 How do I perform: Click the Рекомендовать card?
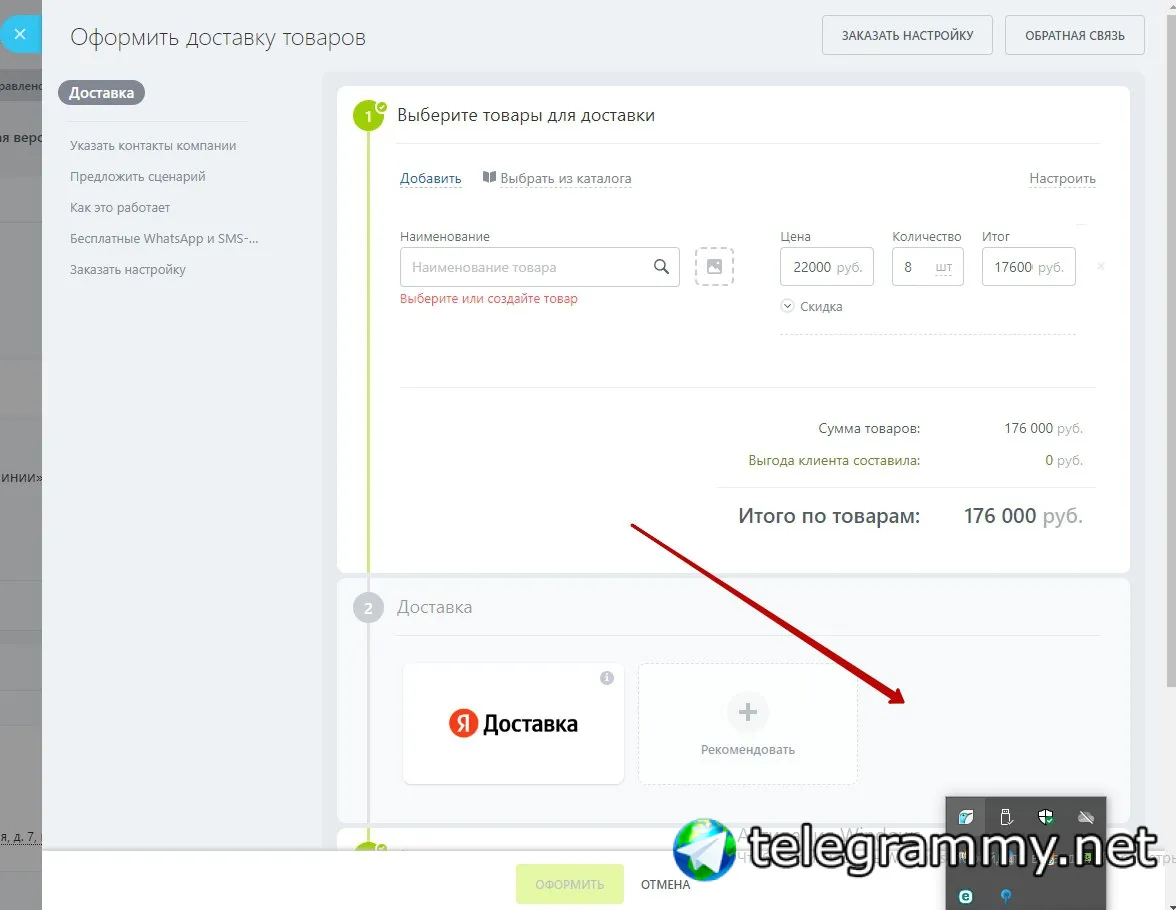(747, 724)
